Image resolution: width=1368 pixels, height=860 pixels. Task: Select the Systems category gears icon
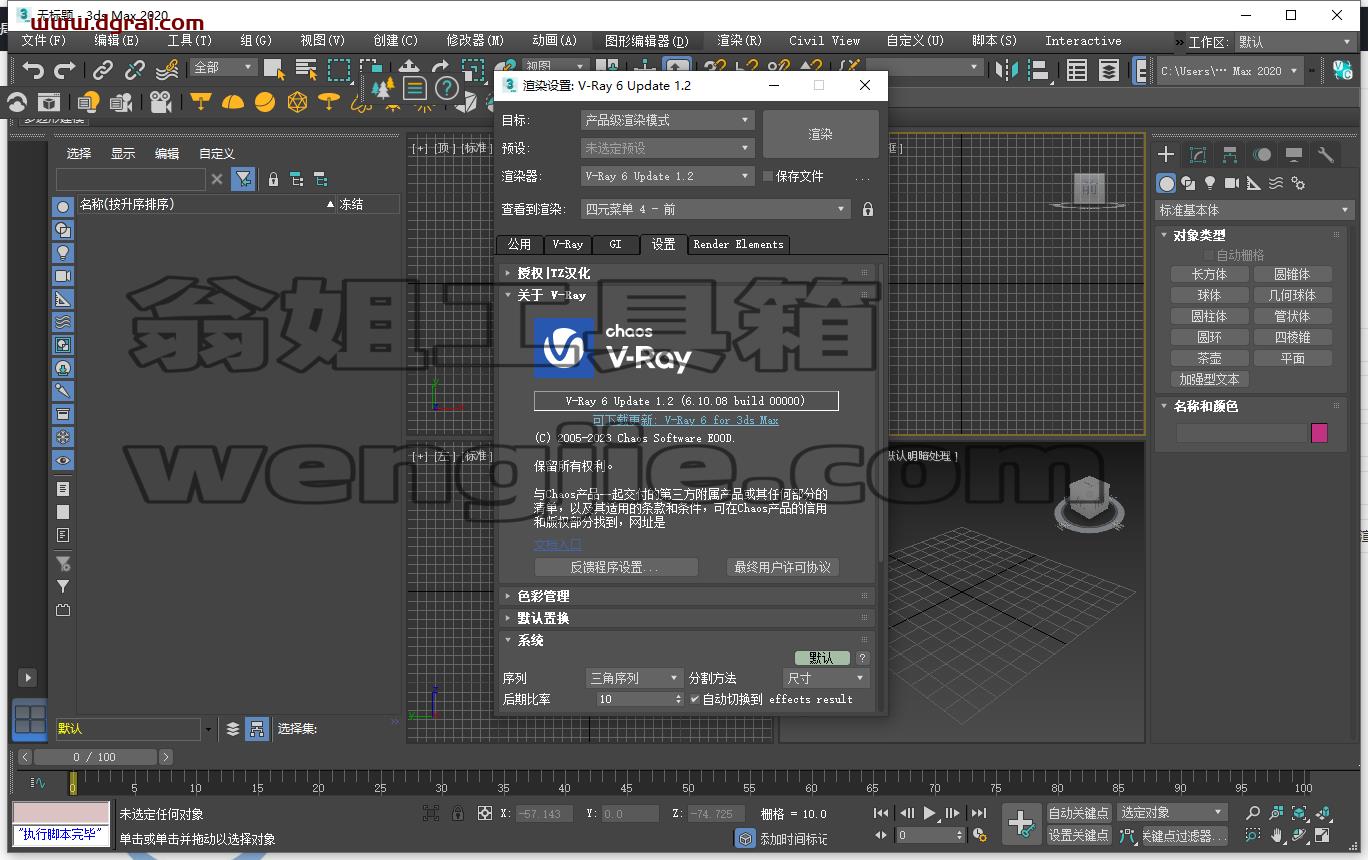[x=1298, y=183]
